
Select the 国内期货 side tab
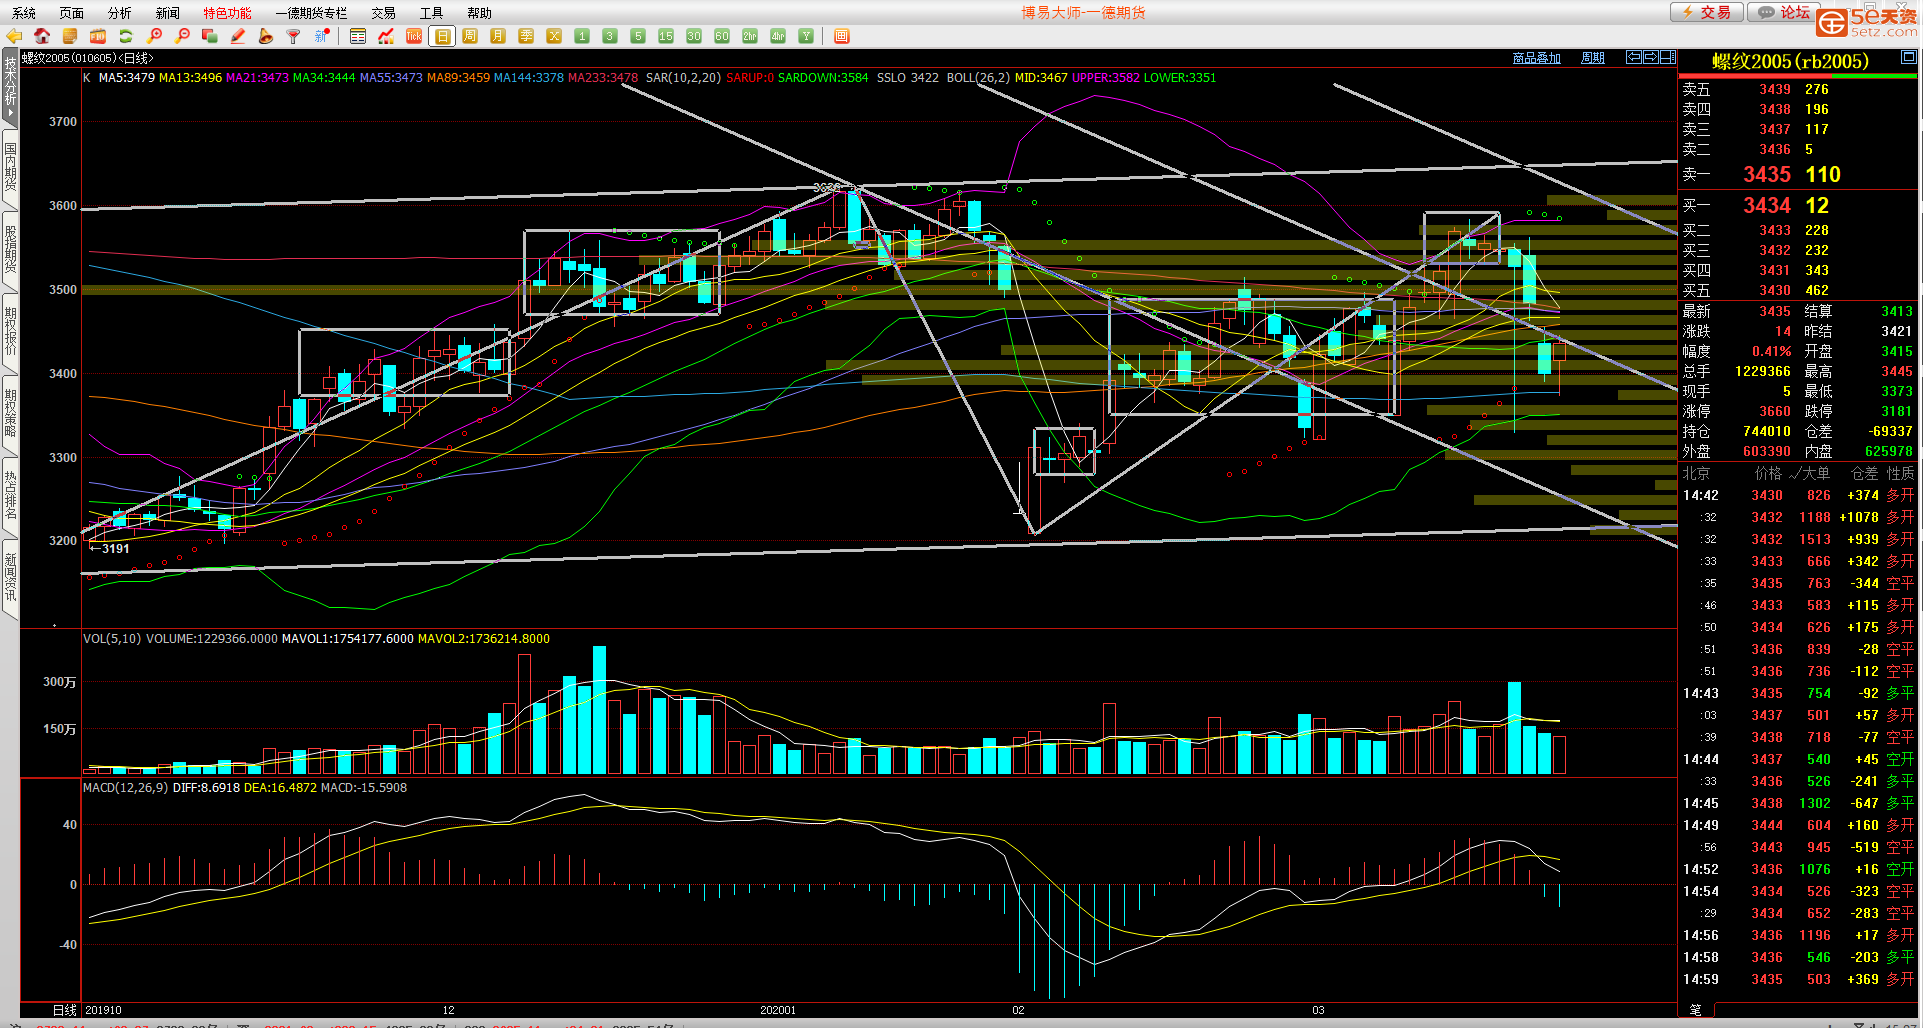pos(10,166)
